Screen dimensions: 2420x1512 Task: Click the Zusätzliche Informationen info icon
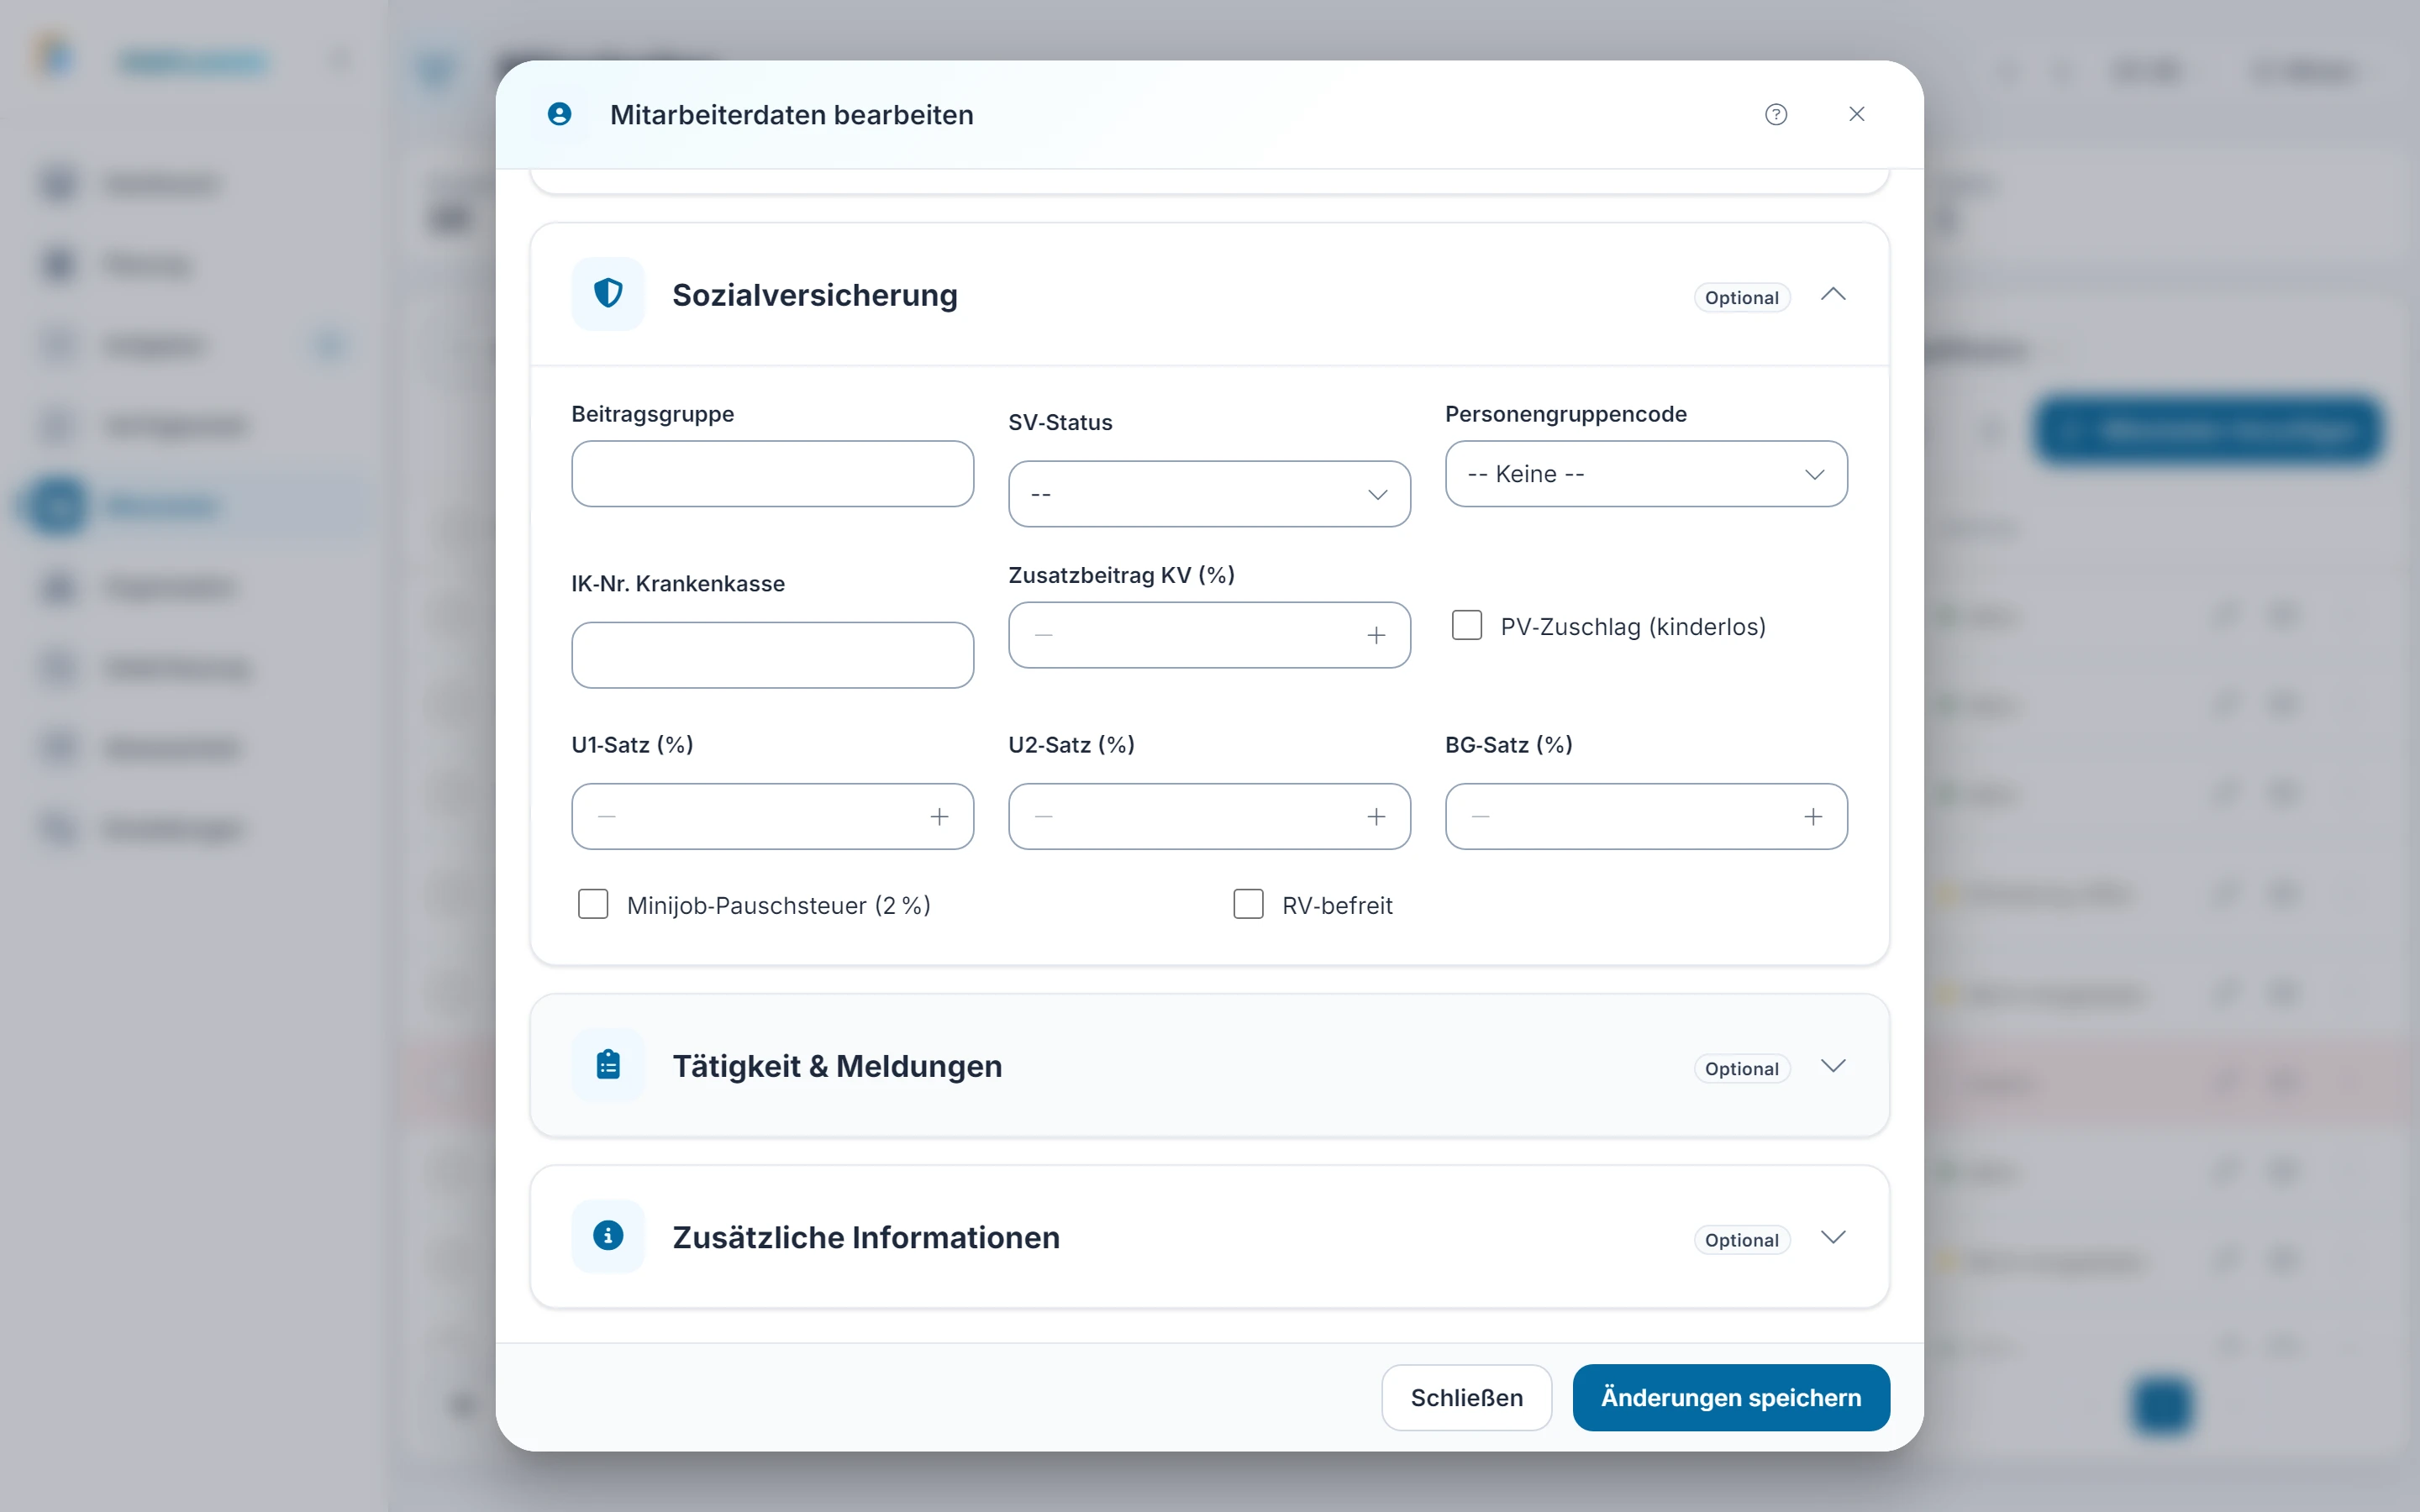pos(608,1236)
